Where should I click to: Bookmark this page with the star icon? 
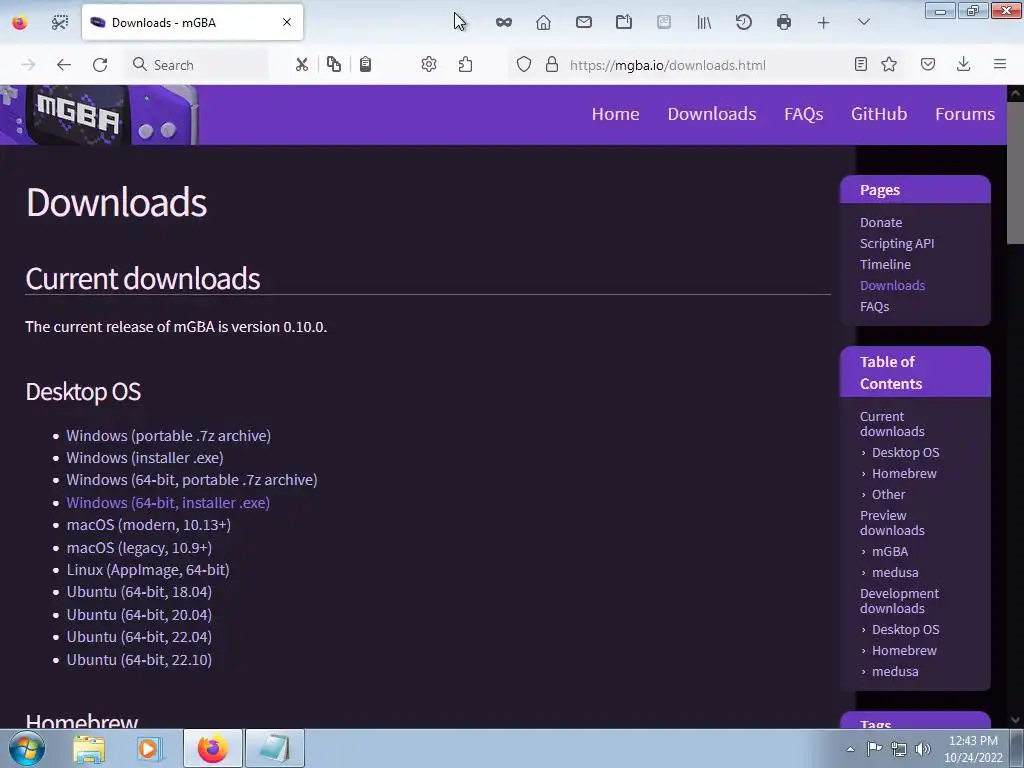[889, 64]
